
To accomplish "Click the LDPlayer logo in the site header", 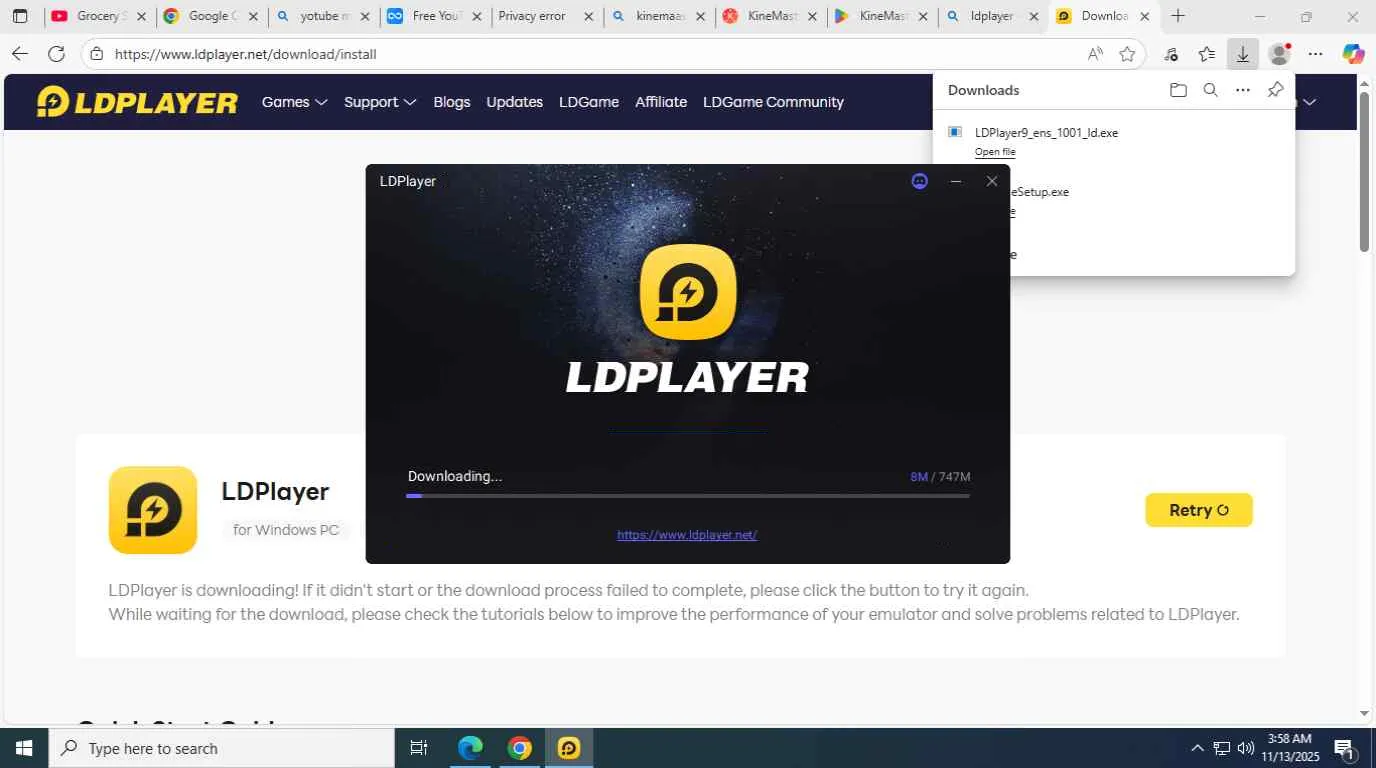I will coord(137,102).
